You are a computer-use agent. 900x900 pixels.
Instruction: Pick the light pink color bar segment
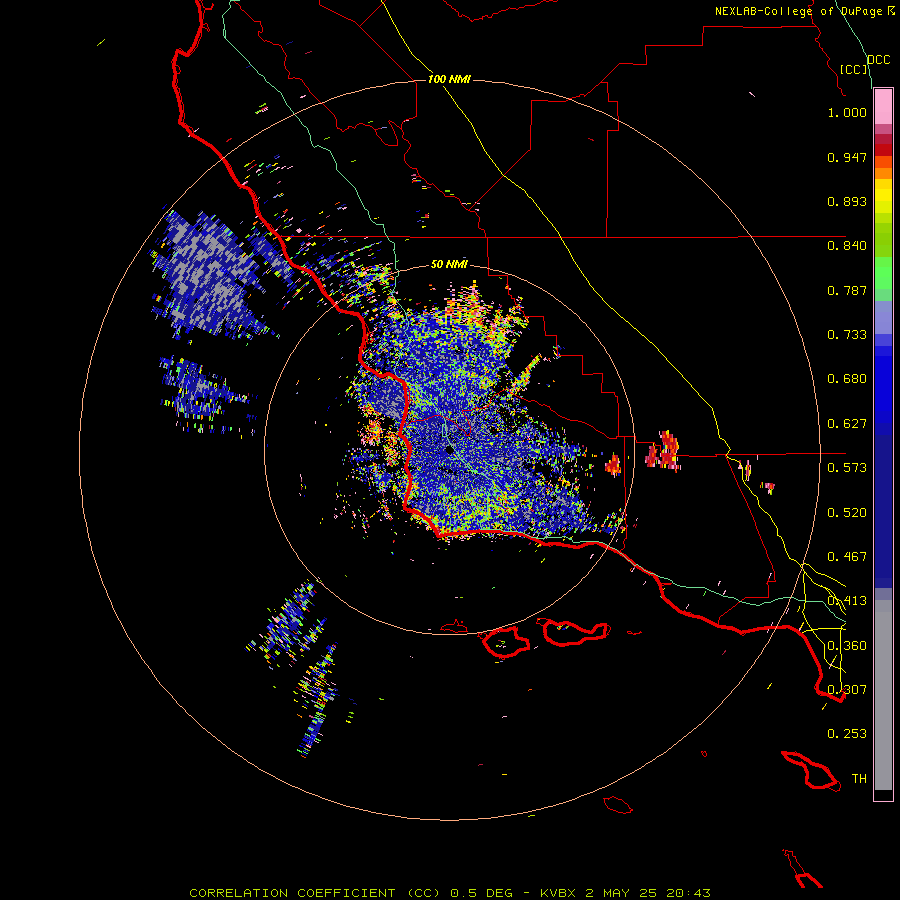pyautogui.click(x=883, y=107)
